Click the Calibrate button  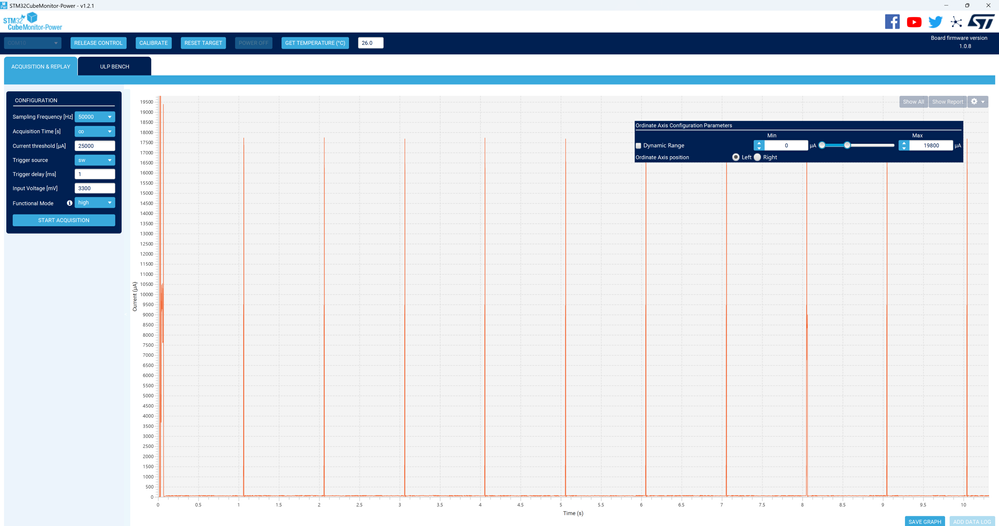coord(154,43)
